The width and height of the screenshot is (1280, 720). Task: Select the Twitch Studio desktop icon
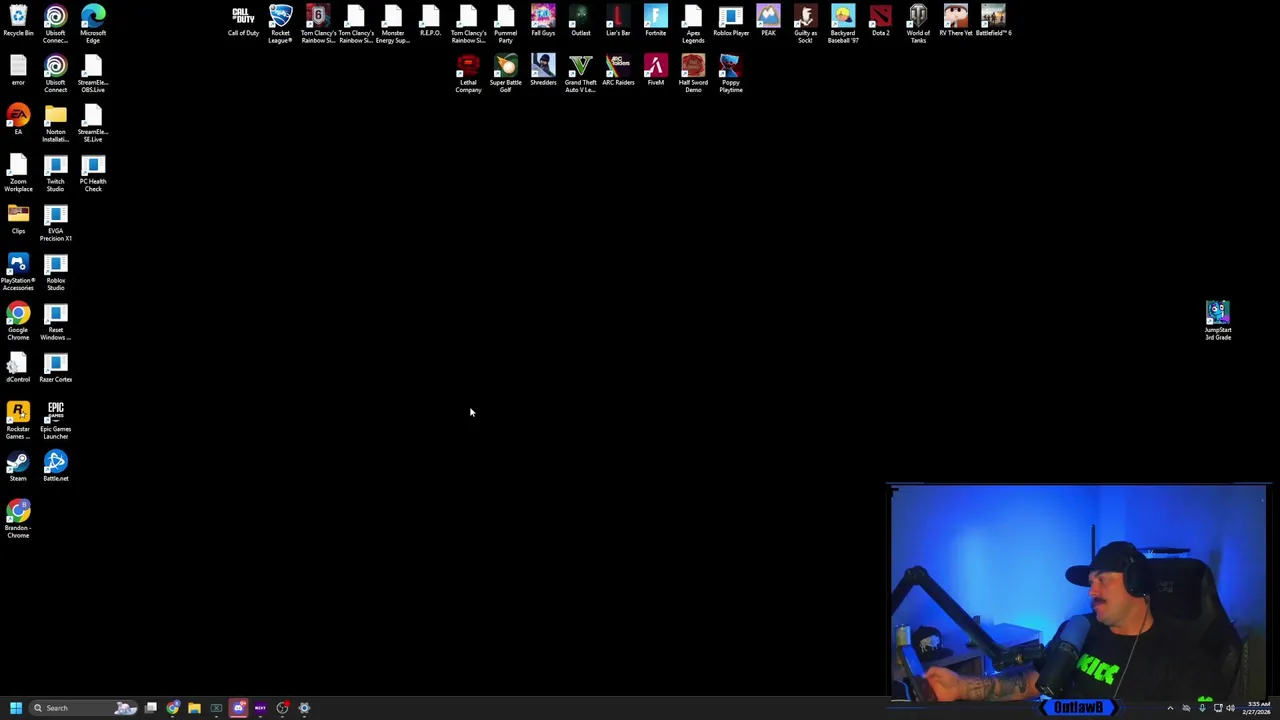(x=55, y=173)
